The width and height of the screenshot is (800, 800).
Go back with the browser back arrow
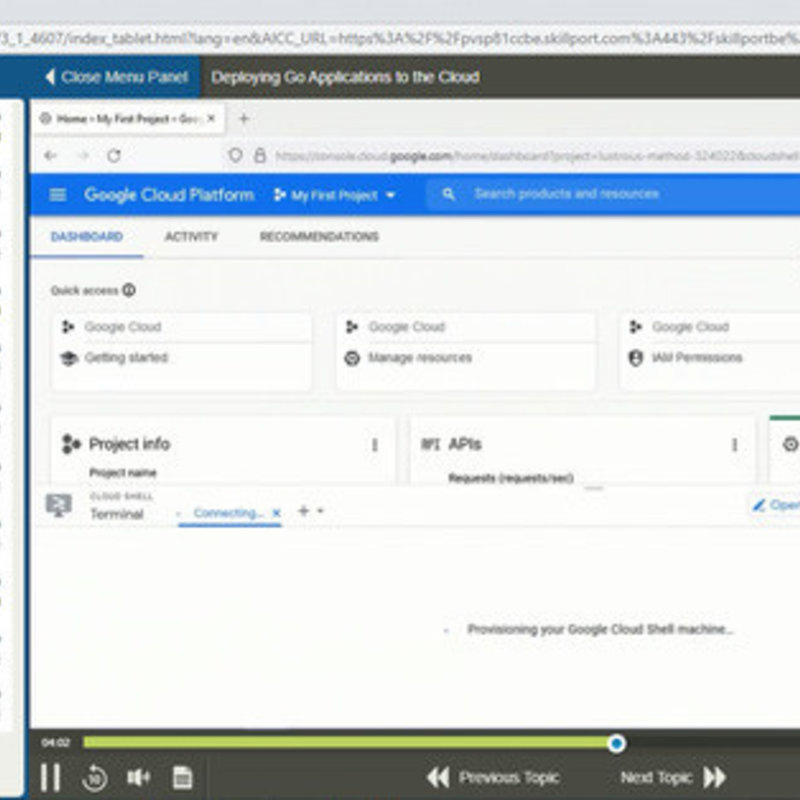pos(50,156)
